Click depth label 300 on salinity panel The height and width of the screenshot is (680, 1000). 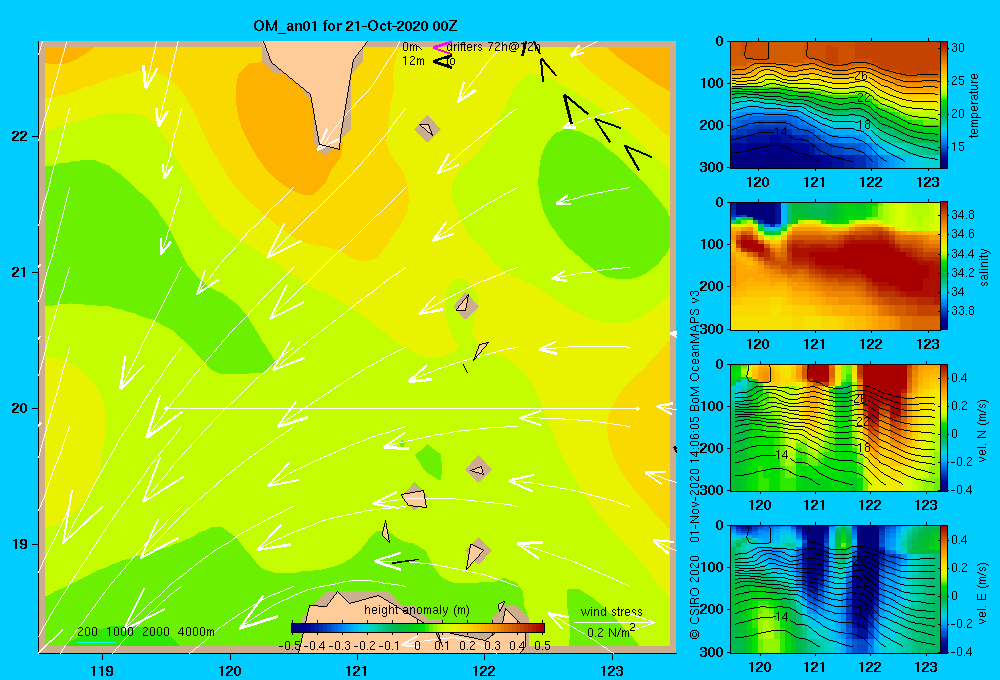(x=713, y=329)
